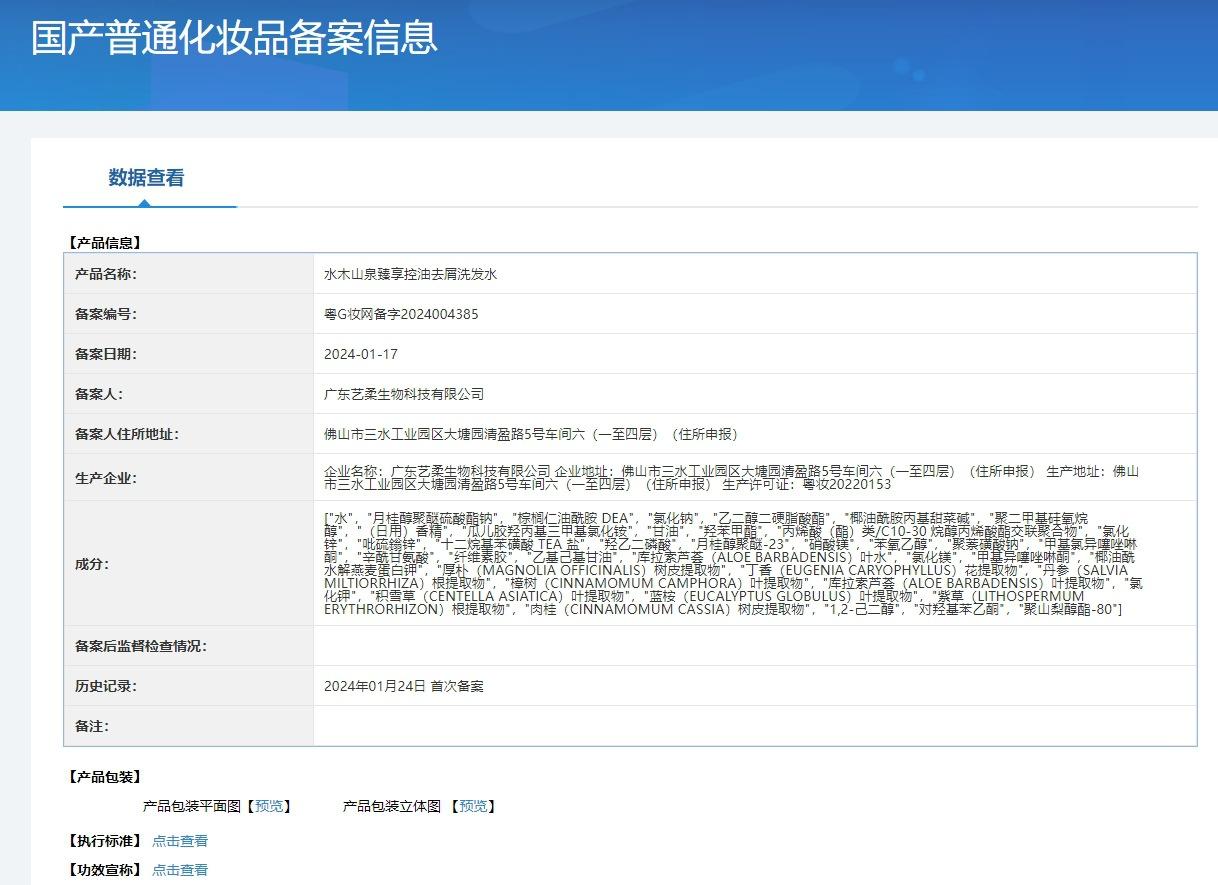Click the ingredient list in 成分 row
Screen dimensions: 1218x885
click(730, 563)
